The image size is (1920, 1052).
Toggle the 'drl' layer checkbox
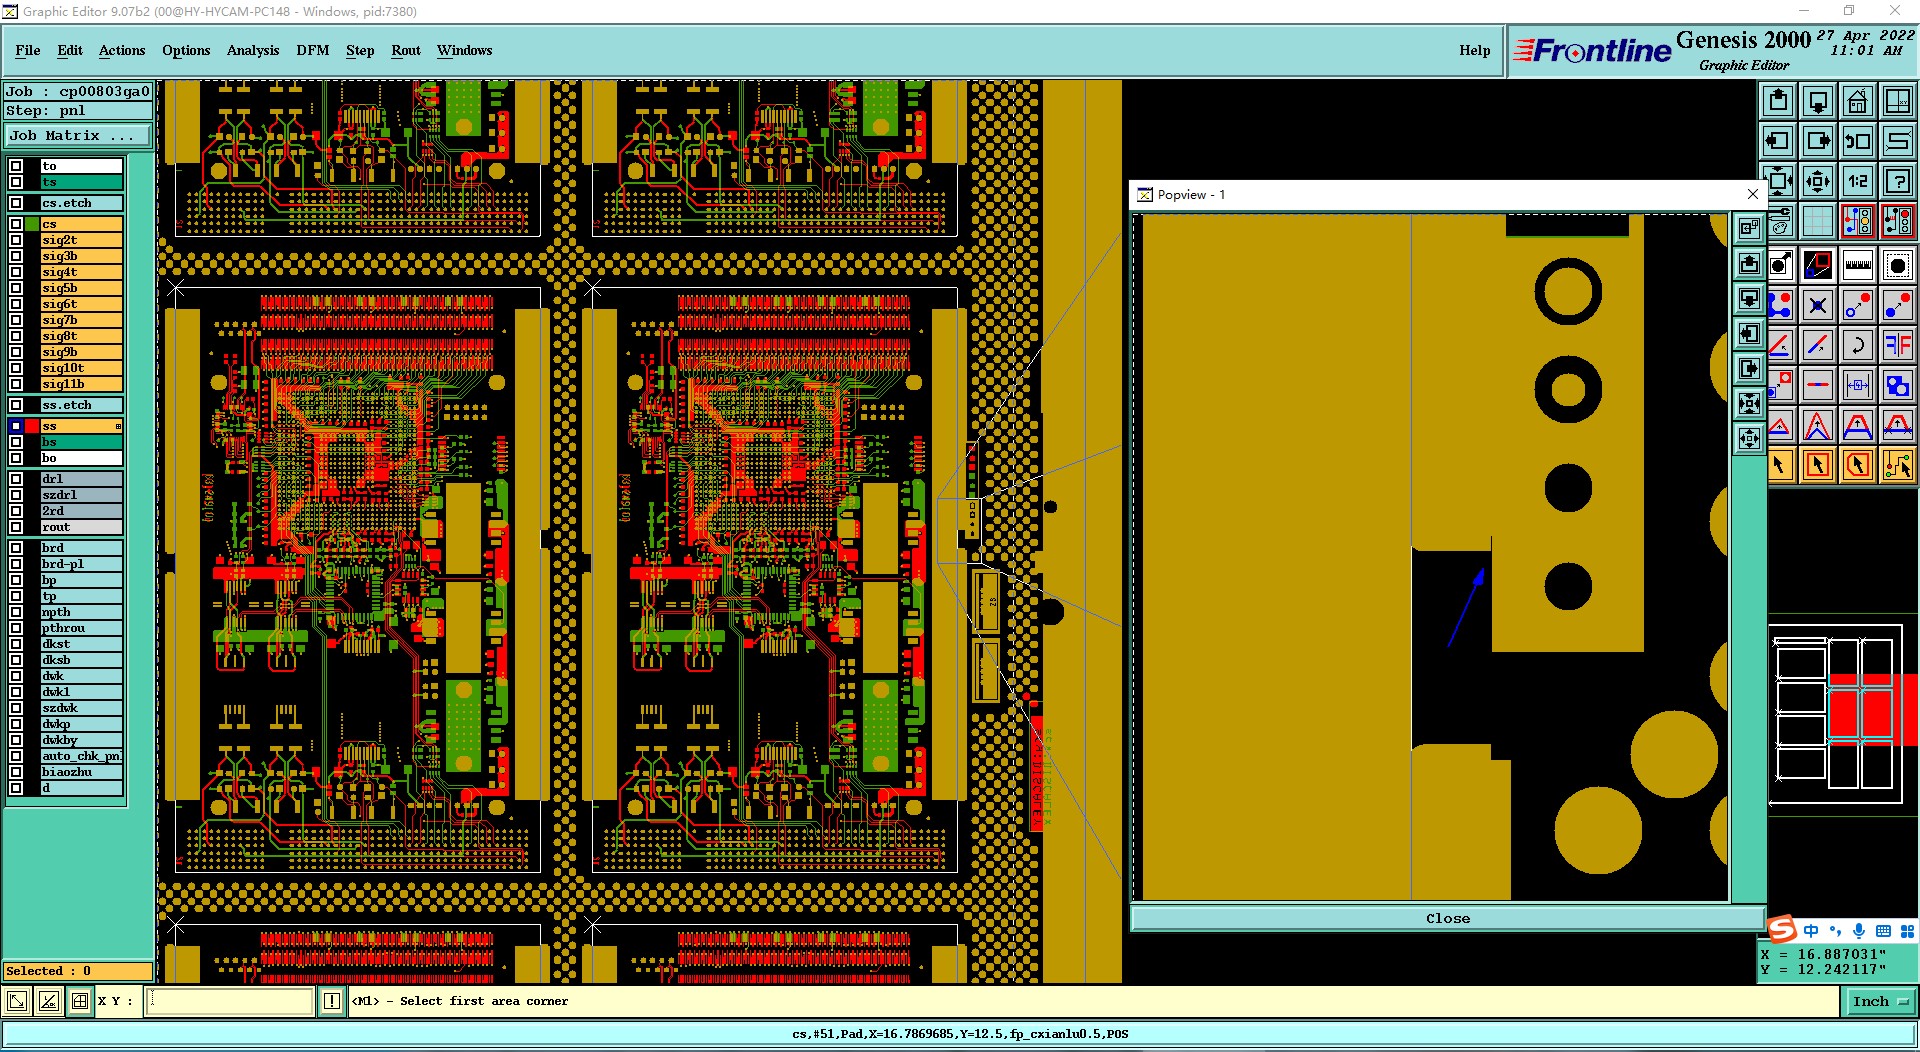[16, 479]
